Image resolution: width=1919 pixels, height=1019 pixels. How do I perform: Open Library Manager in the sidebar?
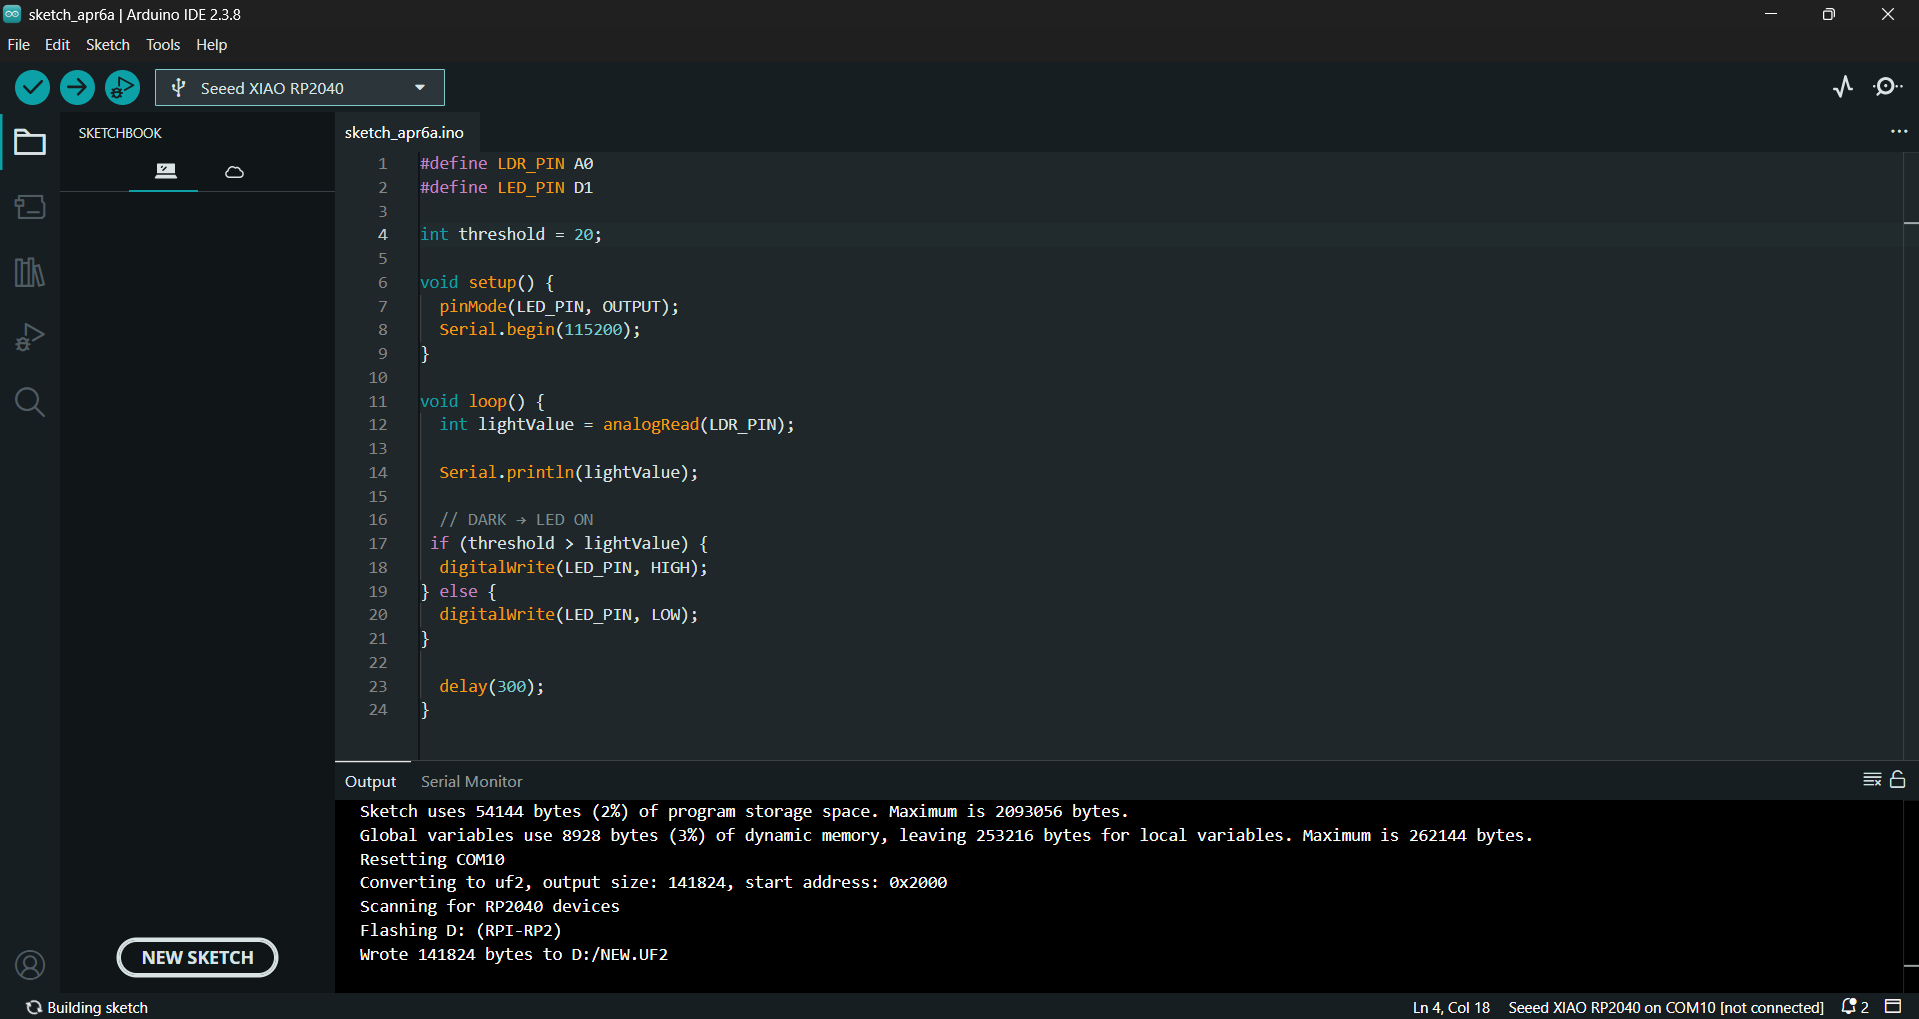coord(30,272)
